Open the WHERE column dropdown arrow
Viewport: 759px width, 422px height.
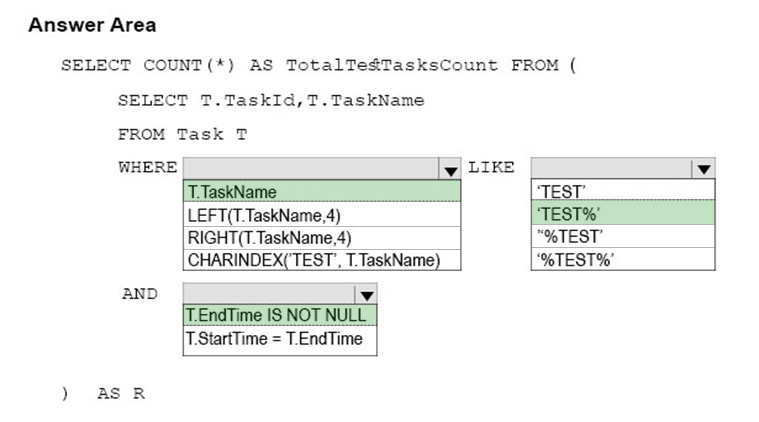tap(450, 169)
